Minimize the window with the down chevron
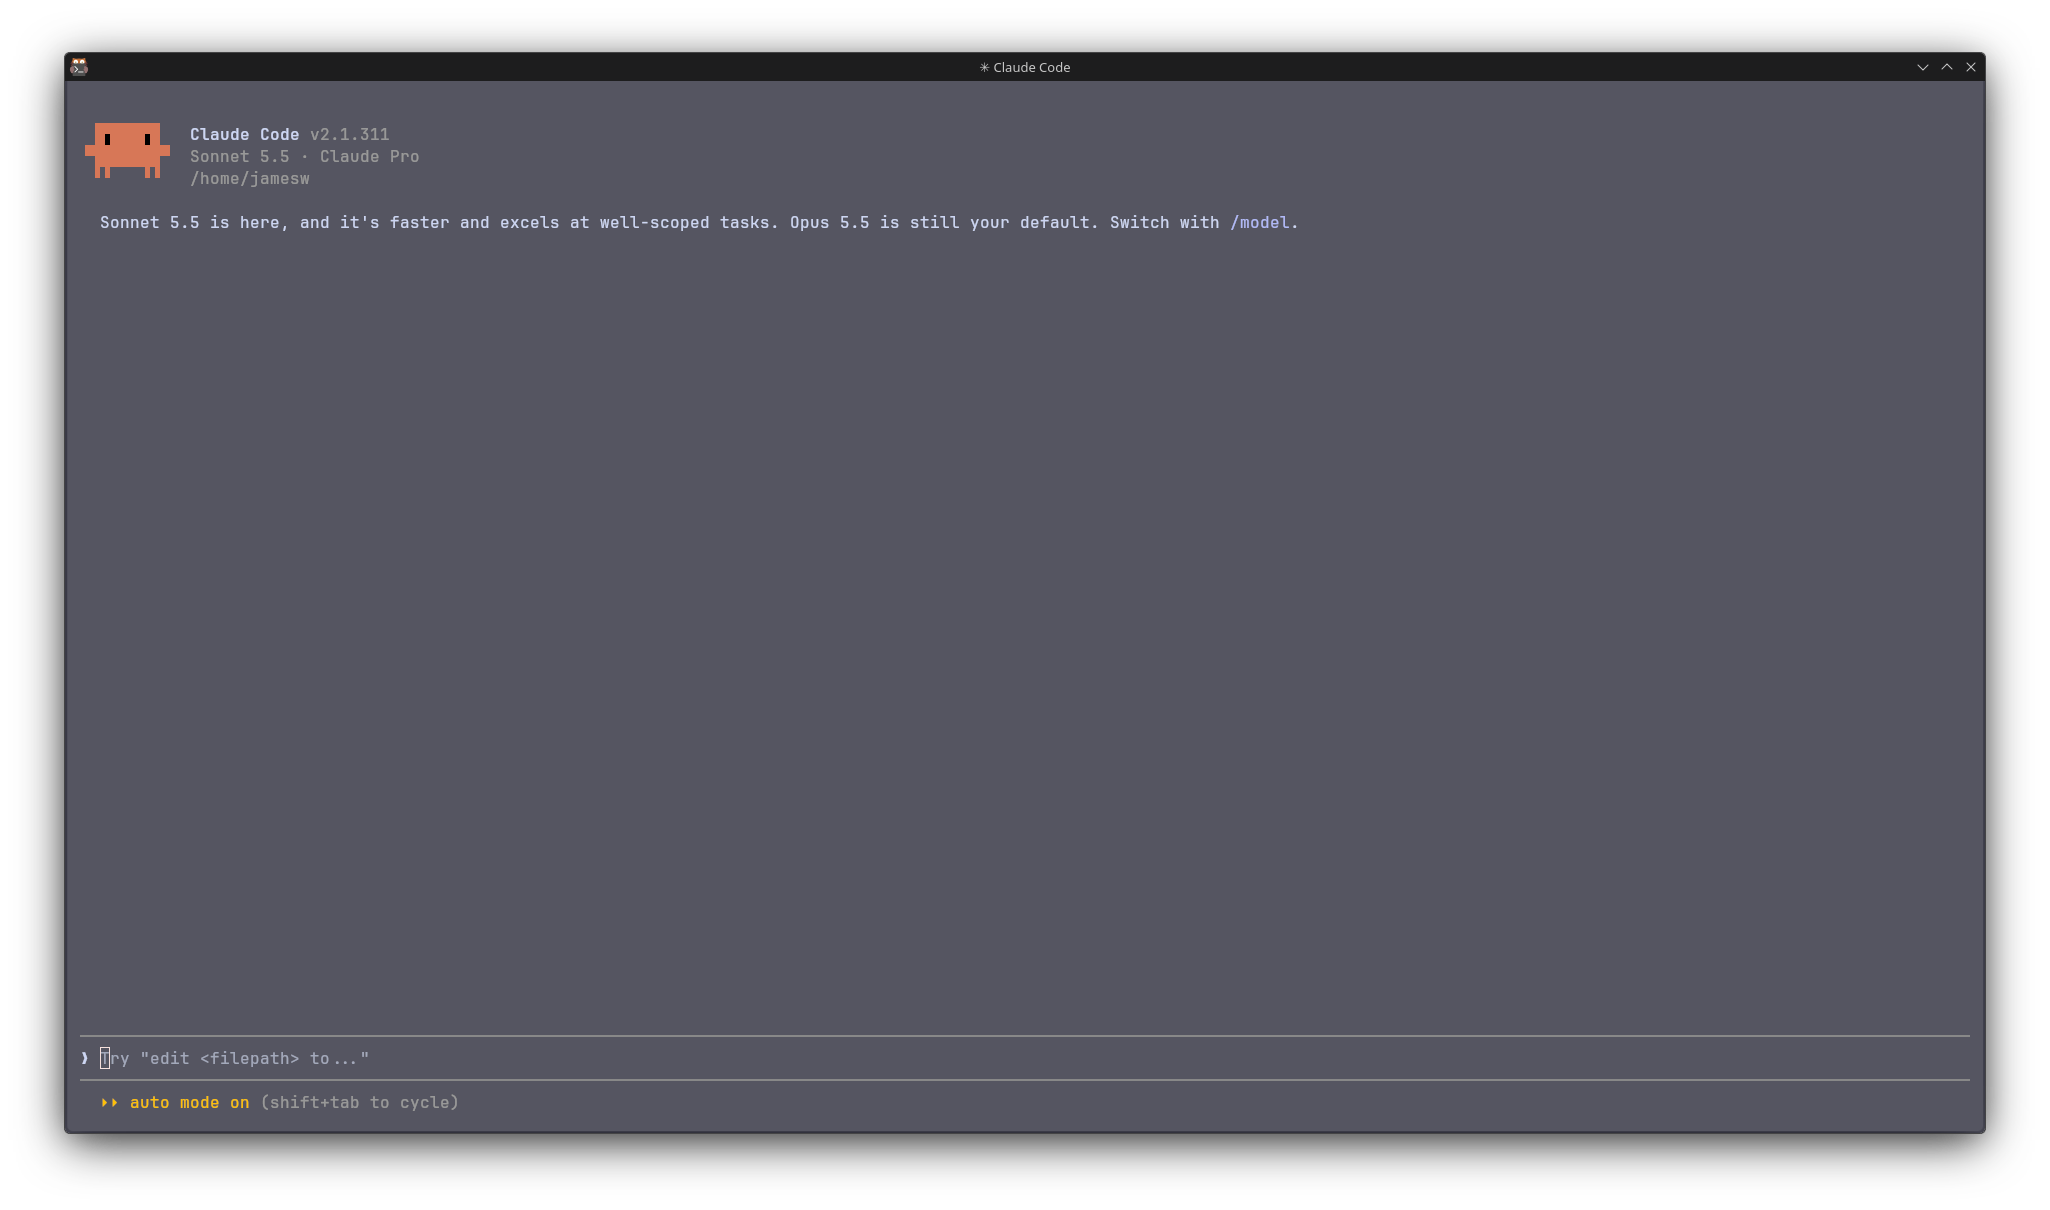The width and height of the screenshot is (2050, 1210). point(1922,67)
